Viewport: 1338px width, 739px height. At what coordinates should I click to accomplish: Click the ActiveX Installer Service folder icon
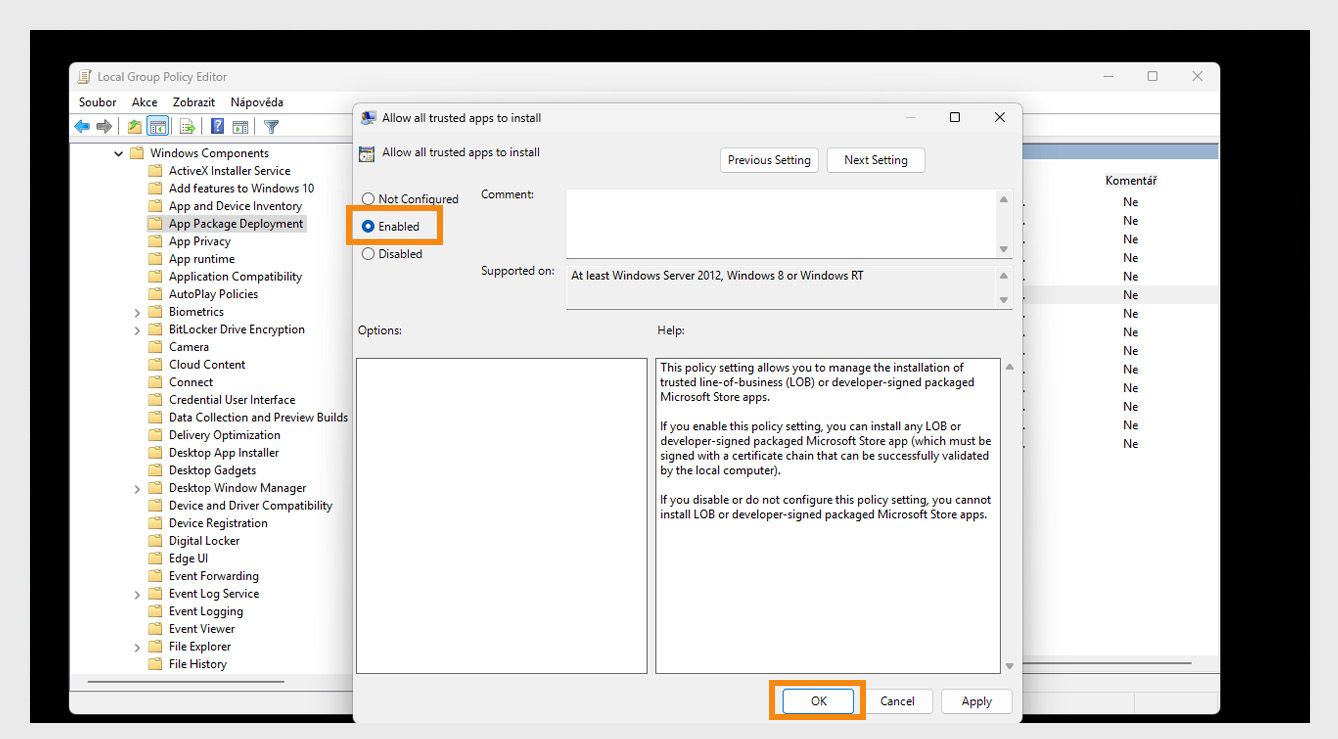(155, 171)
